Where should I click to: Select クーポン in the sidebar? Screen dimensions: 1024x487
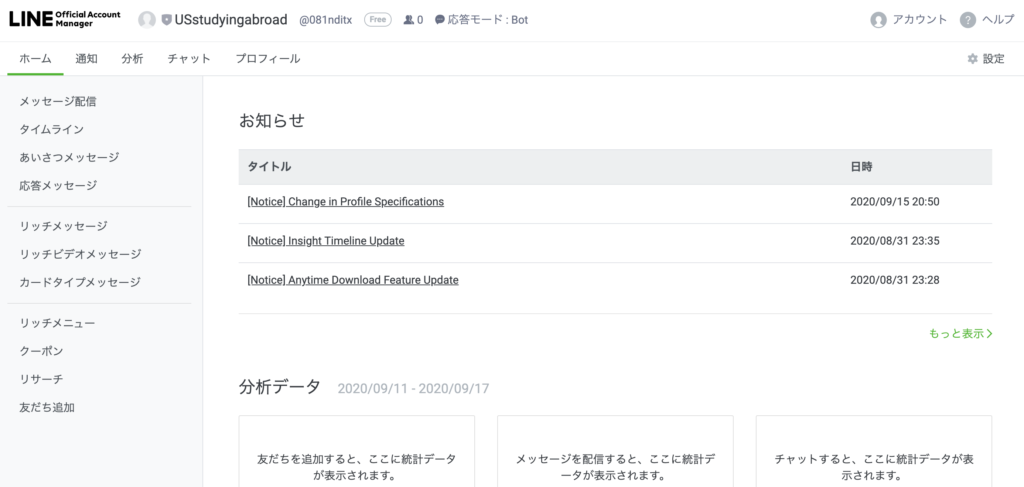tap(41, 351)
